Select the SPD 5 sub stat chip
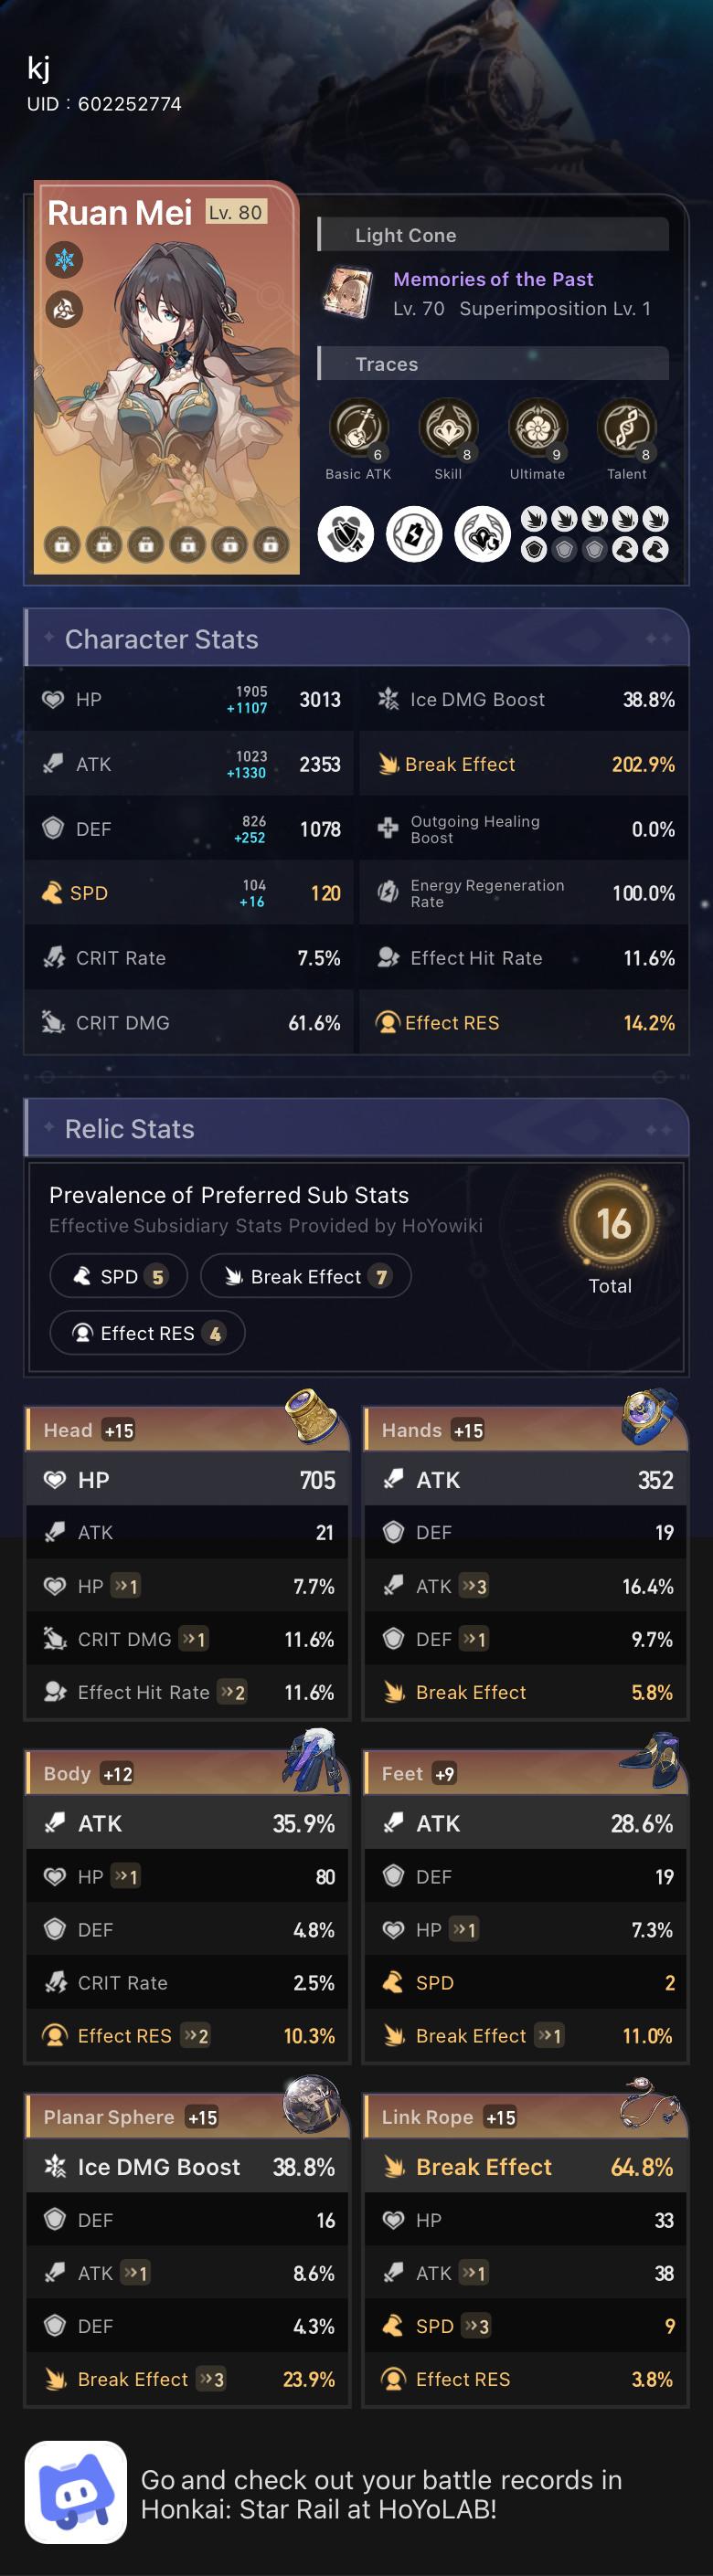 (x=118, y=1276)
